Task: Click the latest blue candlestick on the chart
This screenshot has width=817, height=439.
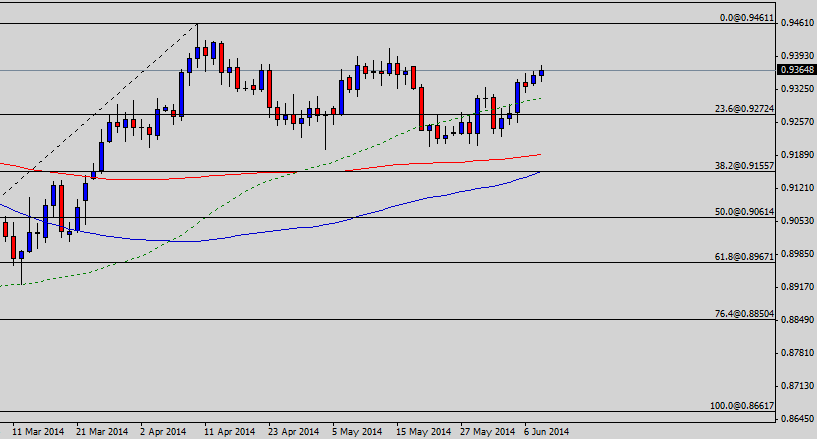Action: pyautogui.click(x=541, y=73)
